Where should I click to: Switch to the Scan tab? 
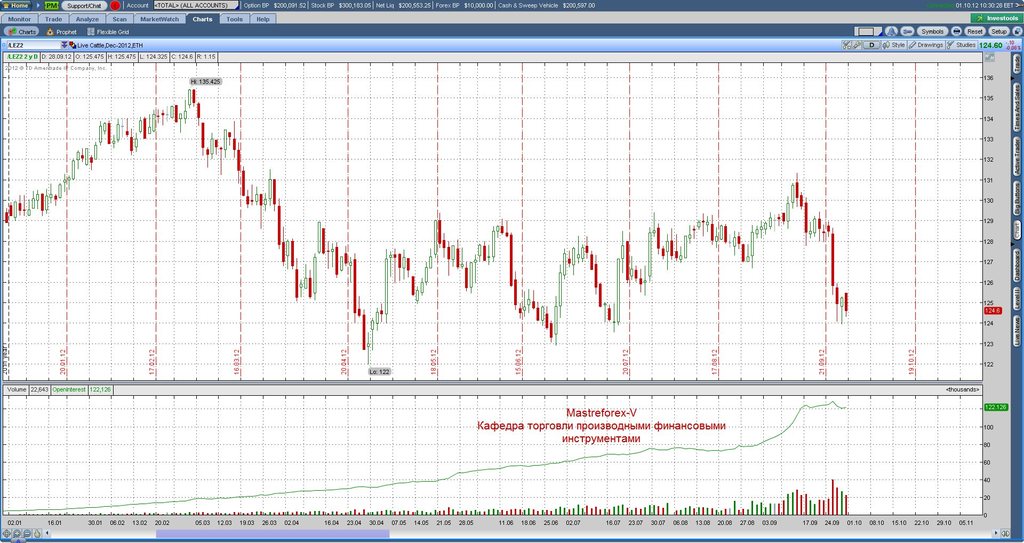tap(120, 19)
